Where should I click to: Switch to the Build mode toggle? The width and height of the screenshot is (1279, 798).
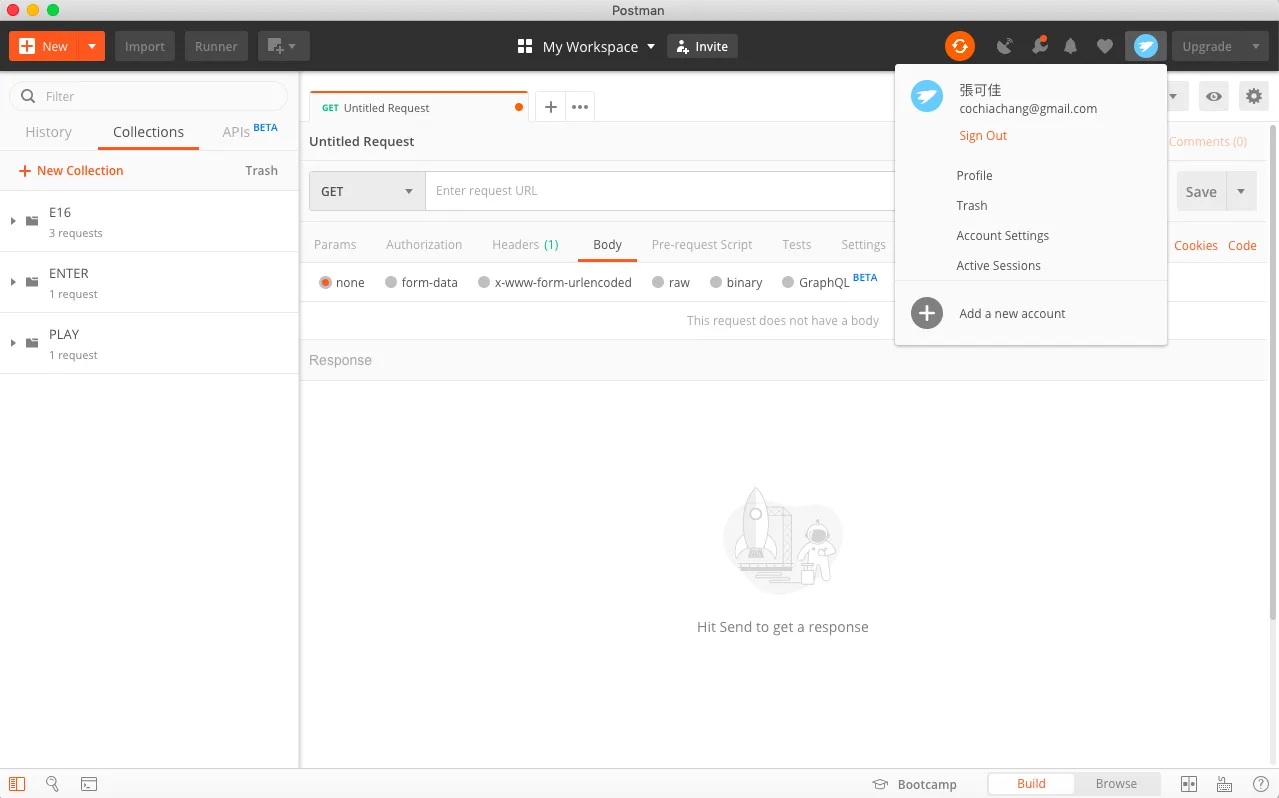point(1031,784)
